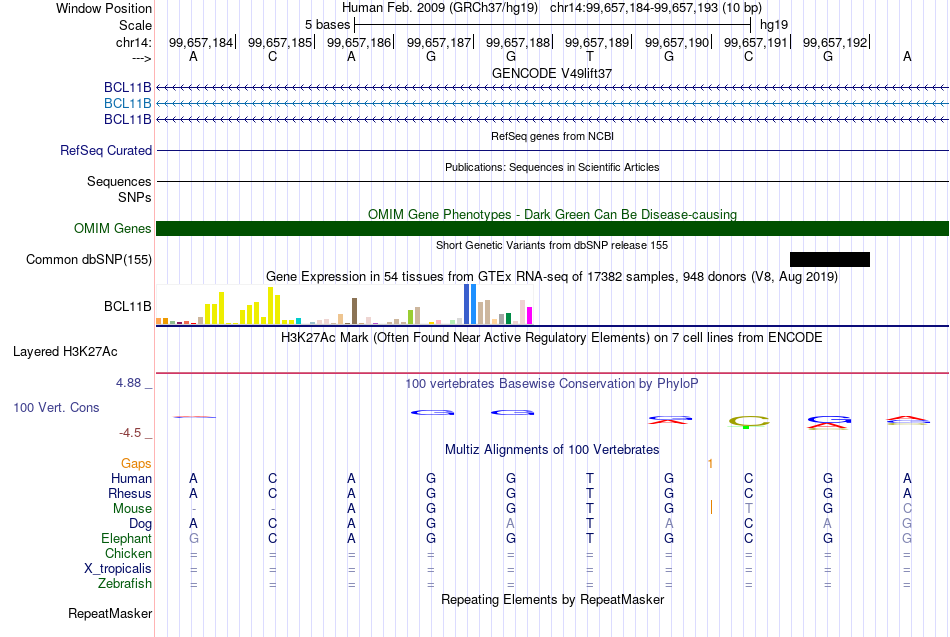950x637 pixels.
Task: Select the Mouse alignment row label
Action: click(132, 509)
